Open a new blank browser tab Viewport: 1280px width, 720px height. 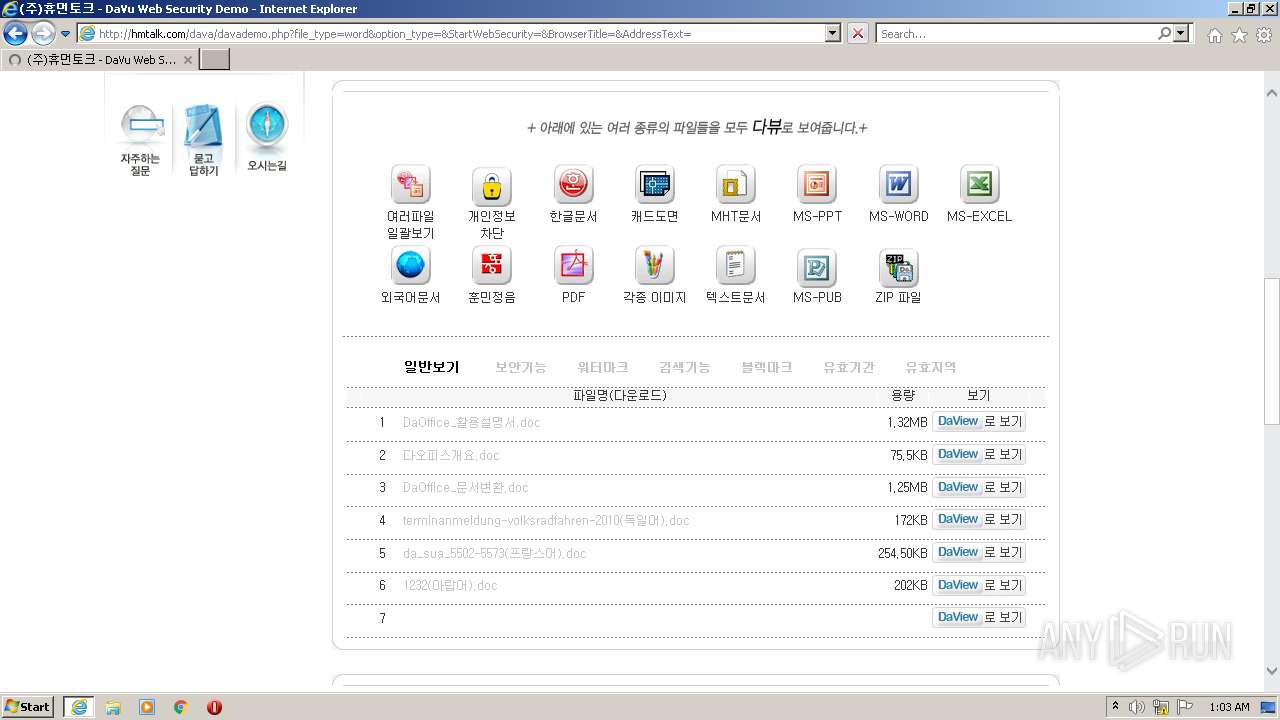click(215, 59)
